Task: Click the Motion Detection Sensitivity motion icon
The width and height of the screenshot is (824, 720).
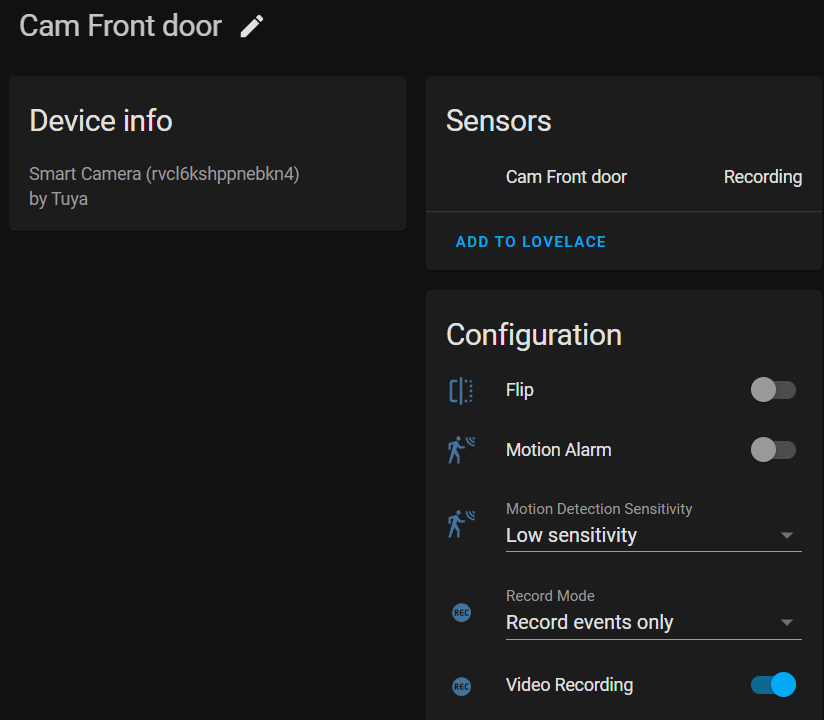Action: pyautogui.click(x=461, y=522)
